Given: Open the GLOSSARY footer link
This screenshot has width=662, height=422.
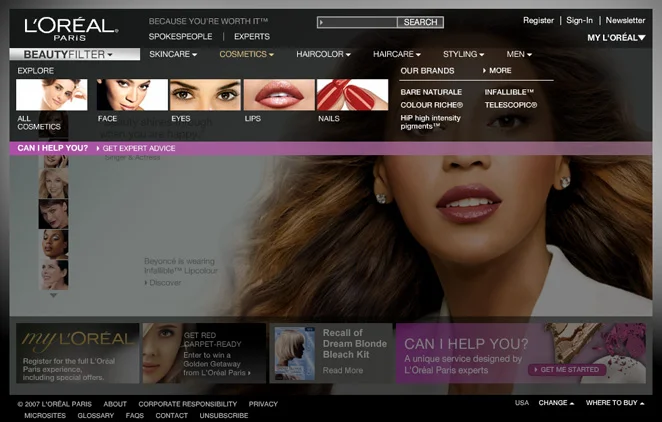Looking at the screenshot, I should coord(96,416).
